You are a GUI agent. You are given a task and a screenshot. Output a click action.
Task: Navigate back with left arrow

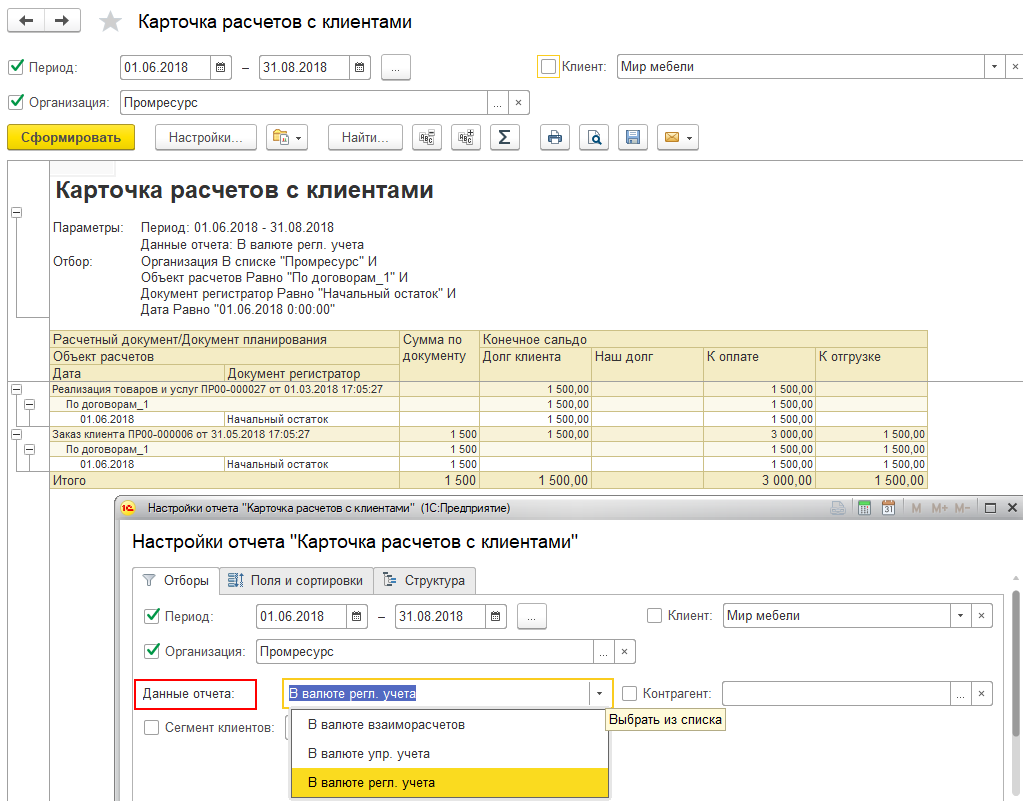pyautogui.click(x=26, y=21)
